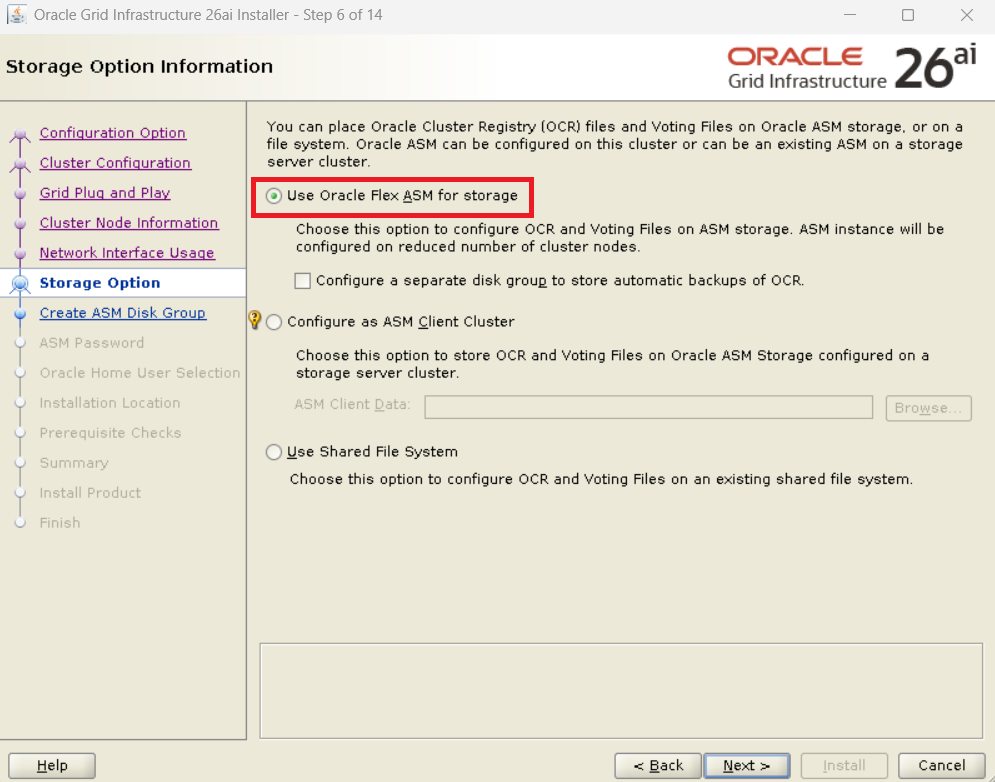The image size is (995, 782).
Task: Click the Oracle Grid Infrastructure 26ai logo
Action: (x=852, y=67)
